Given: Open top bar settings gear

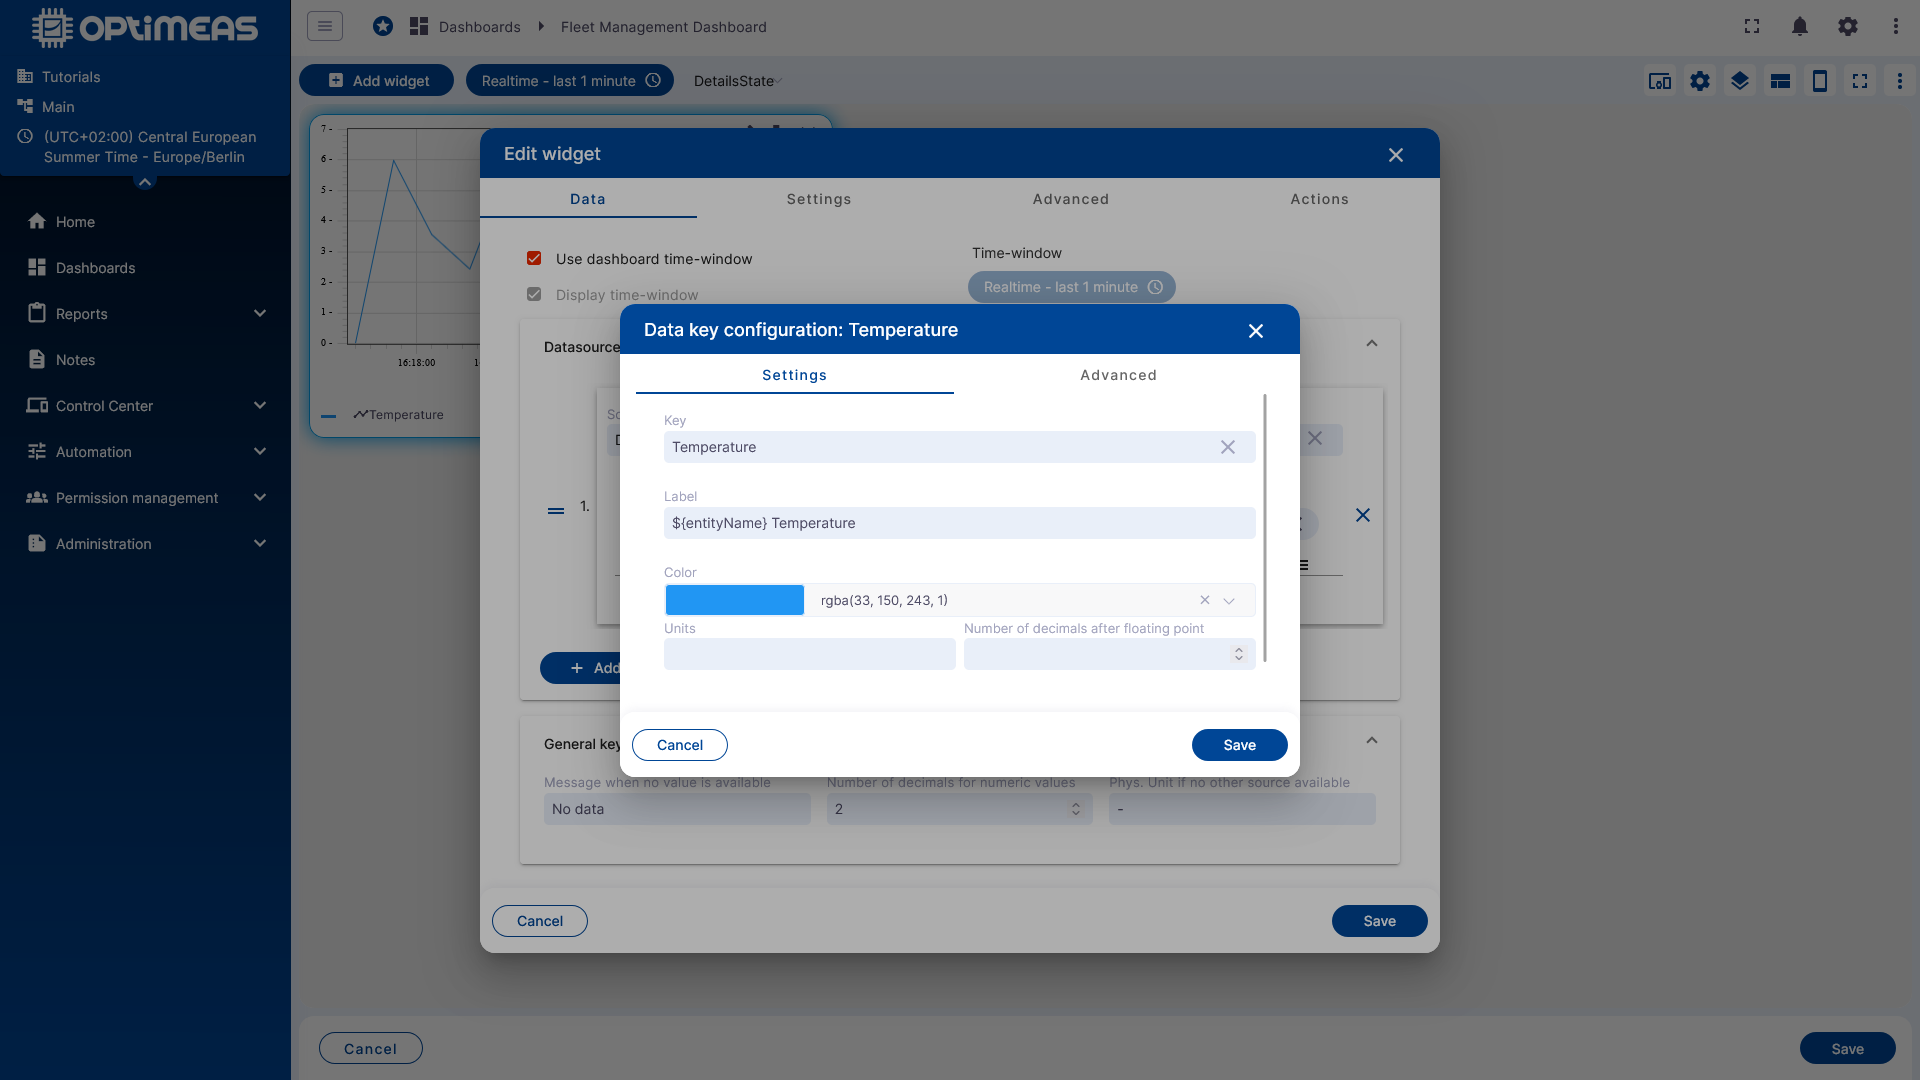Looking at the screenshot, I should 1848,26.
